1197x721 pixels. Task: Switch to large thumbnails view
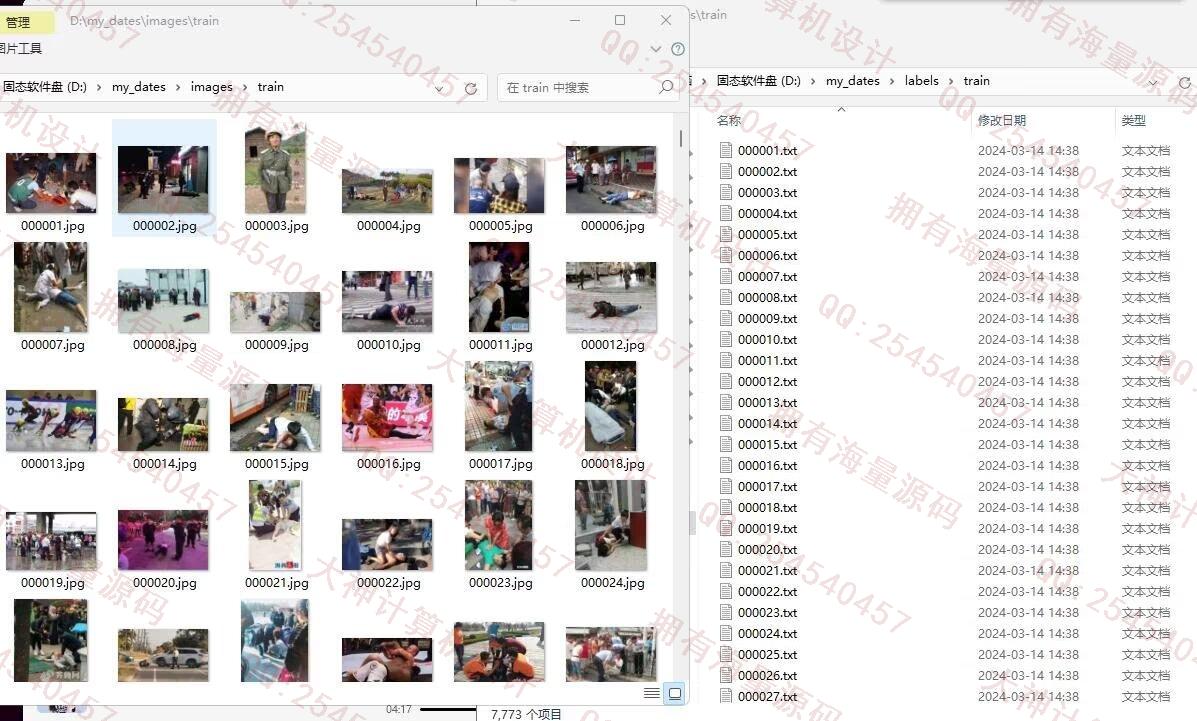pyautogui.click(x=675, y=693)
